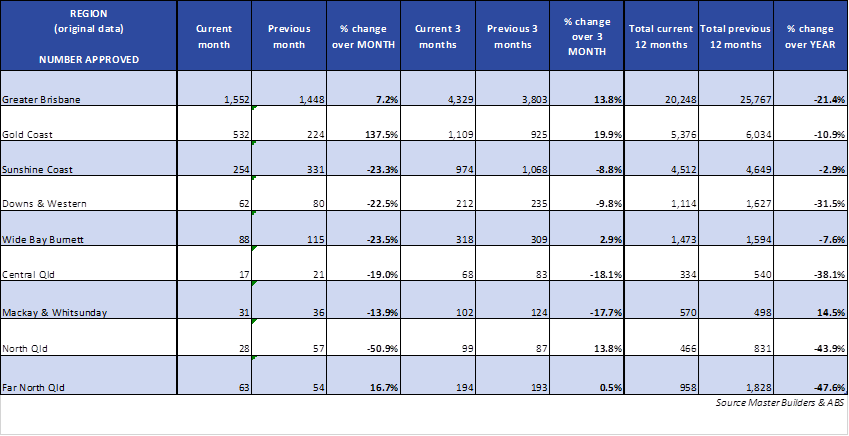Select Wide Bay Burnett current 12 months 1,473
This screenshot has width=849, height=436.
(661, 229)
